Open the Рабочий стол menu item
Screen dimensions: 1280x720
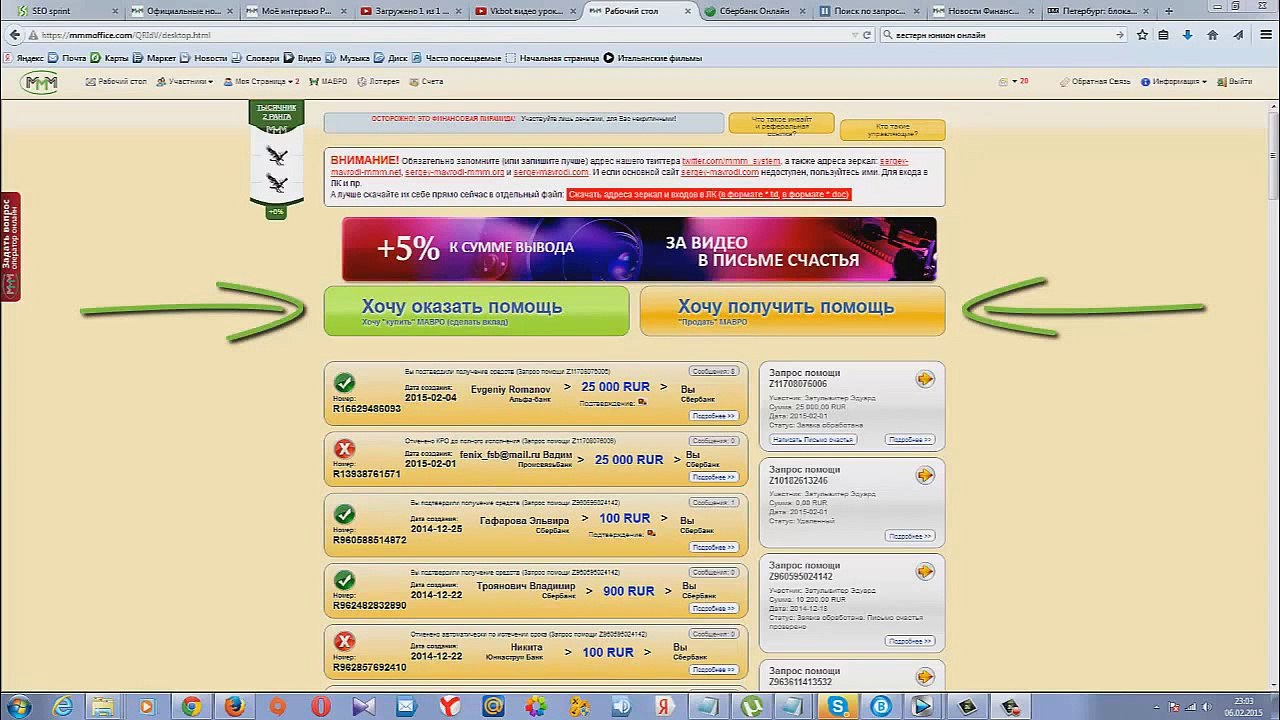point(117,81)
